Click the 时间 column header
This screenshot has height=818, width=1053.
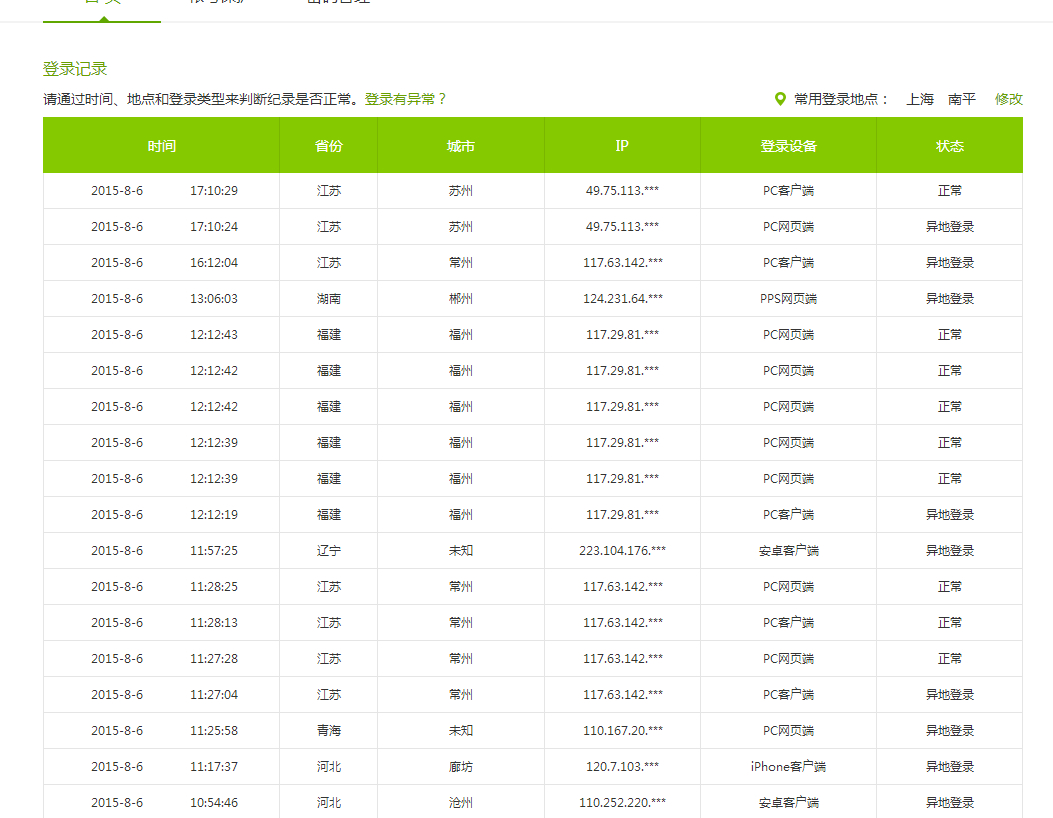coord(162,146)
